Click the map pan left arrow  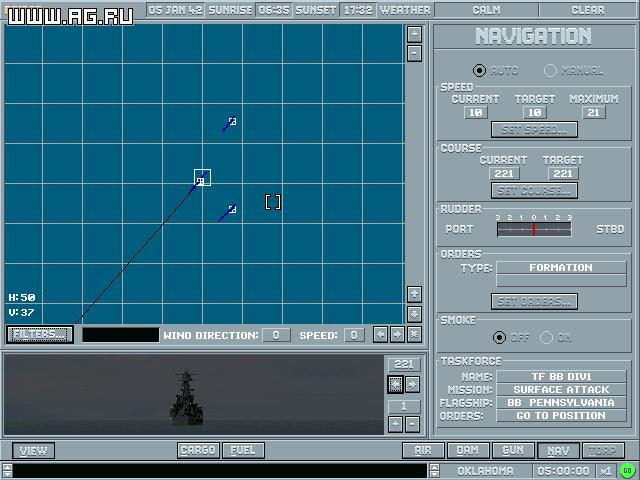pos(380,335)
